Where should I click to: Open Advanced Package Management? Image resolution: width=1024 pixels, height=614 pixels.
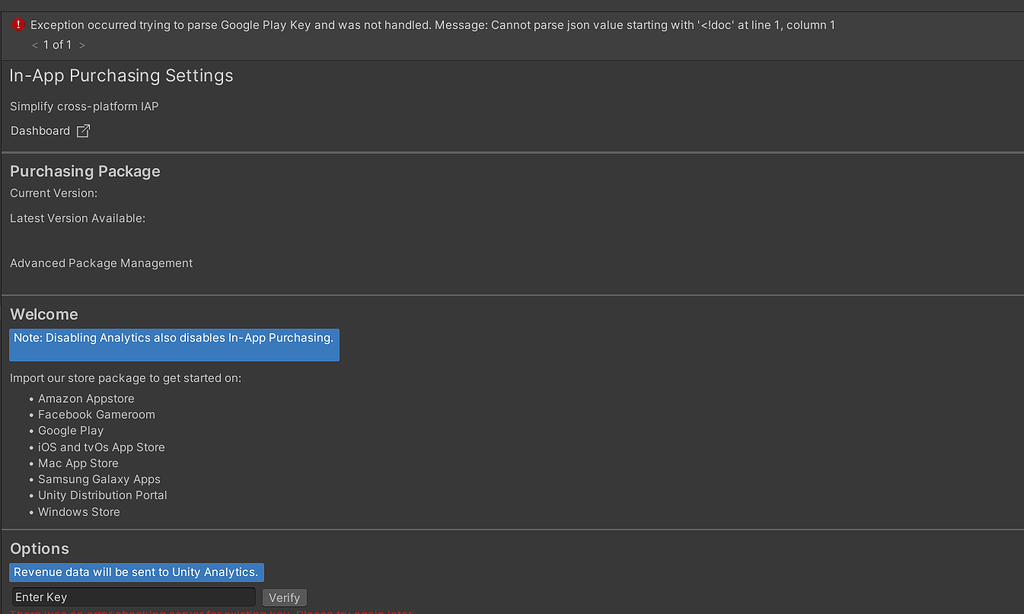100,263
